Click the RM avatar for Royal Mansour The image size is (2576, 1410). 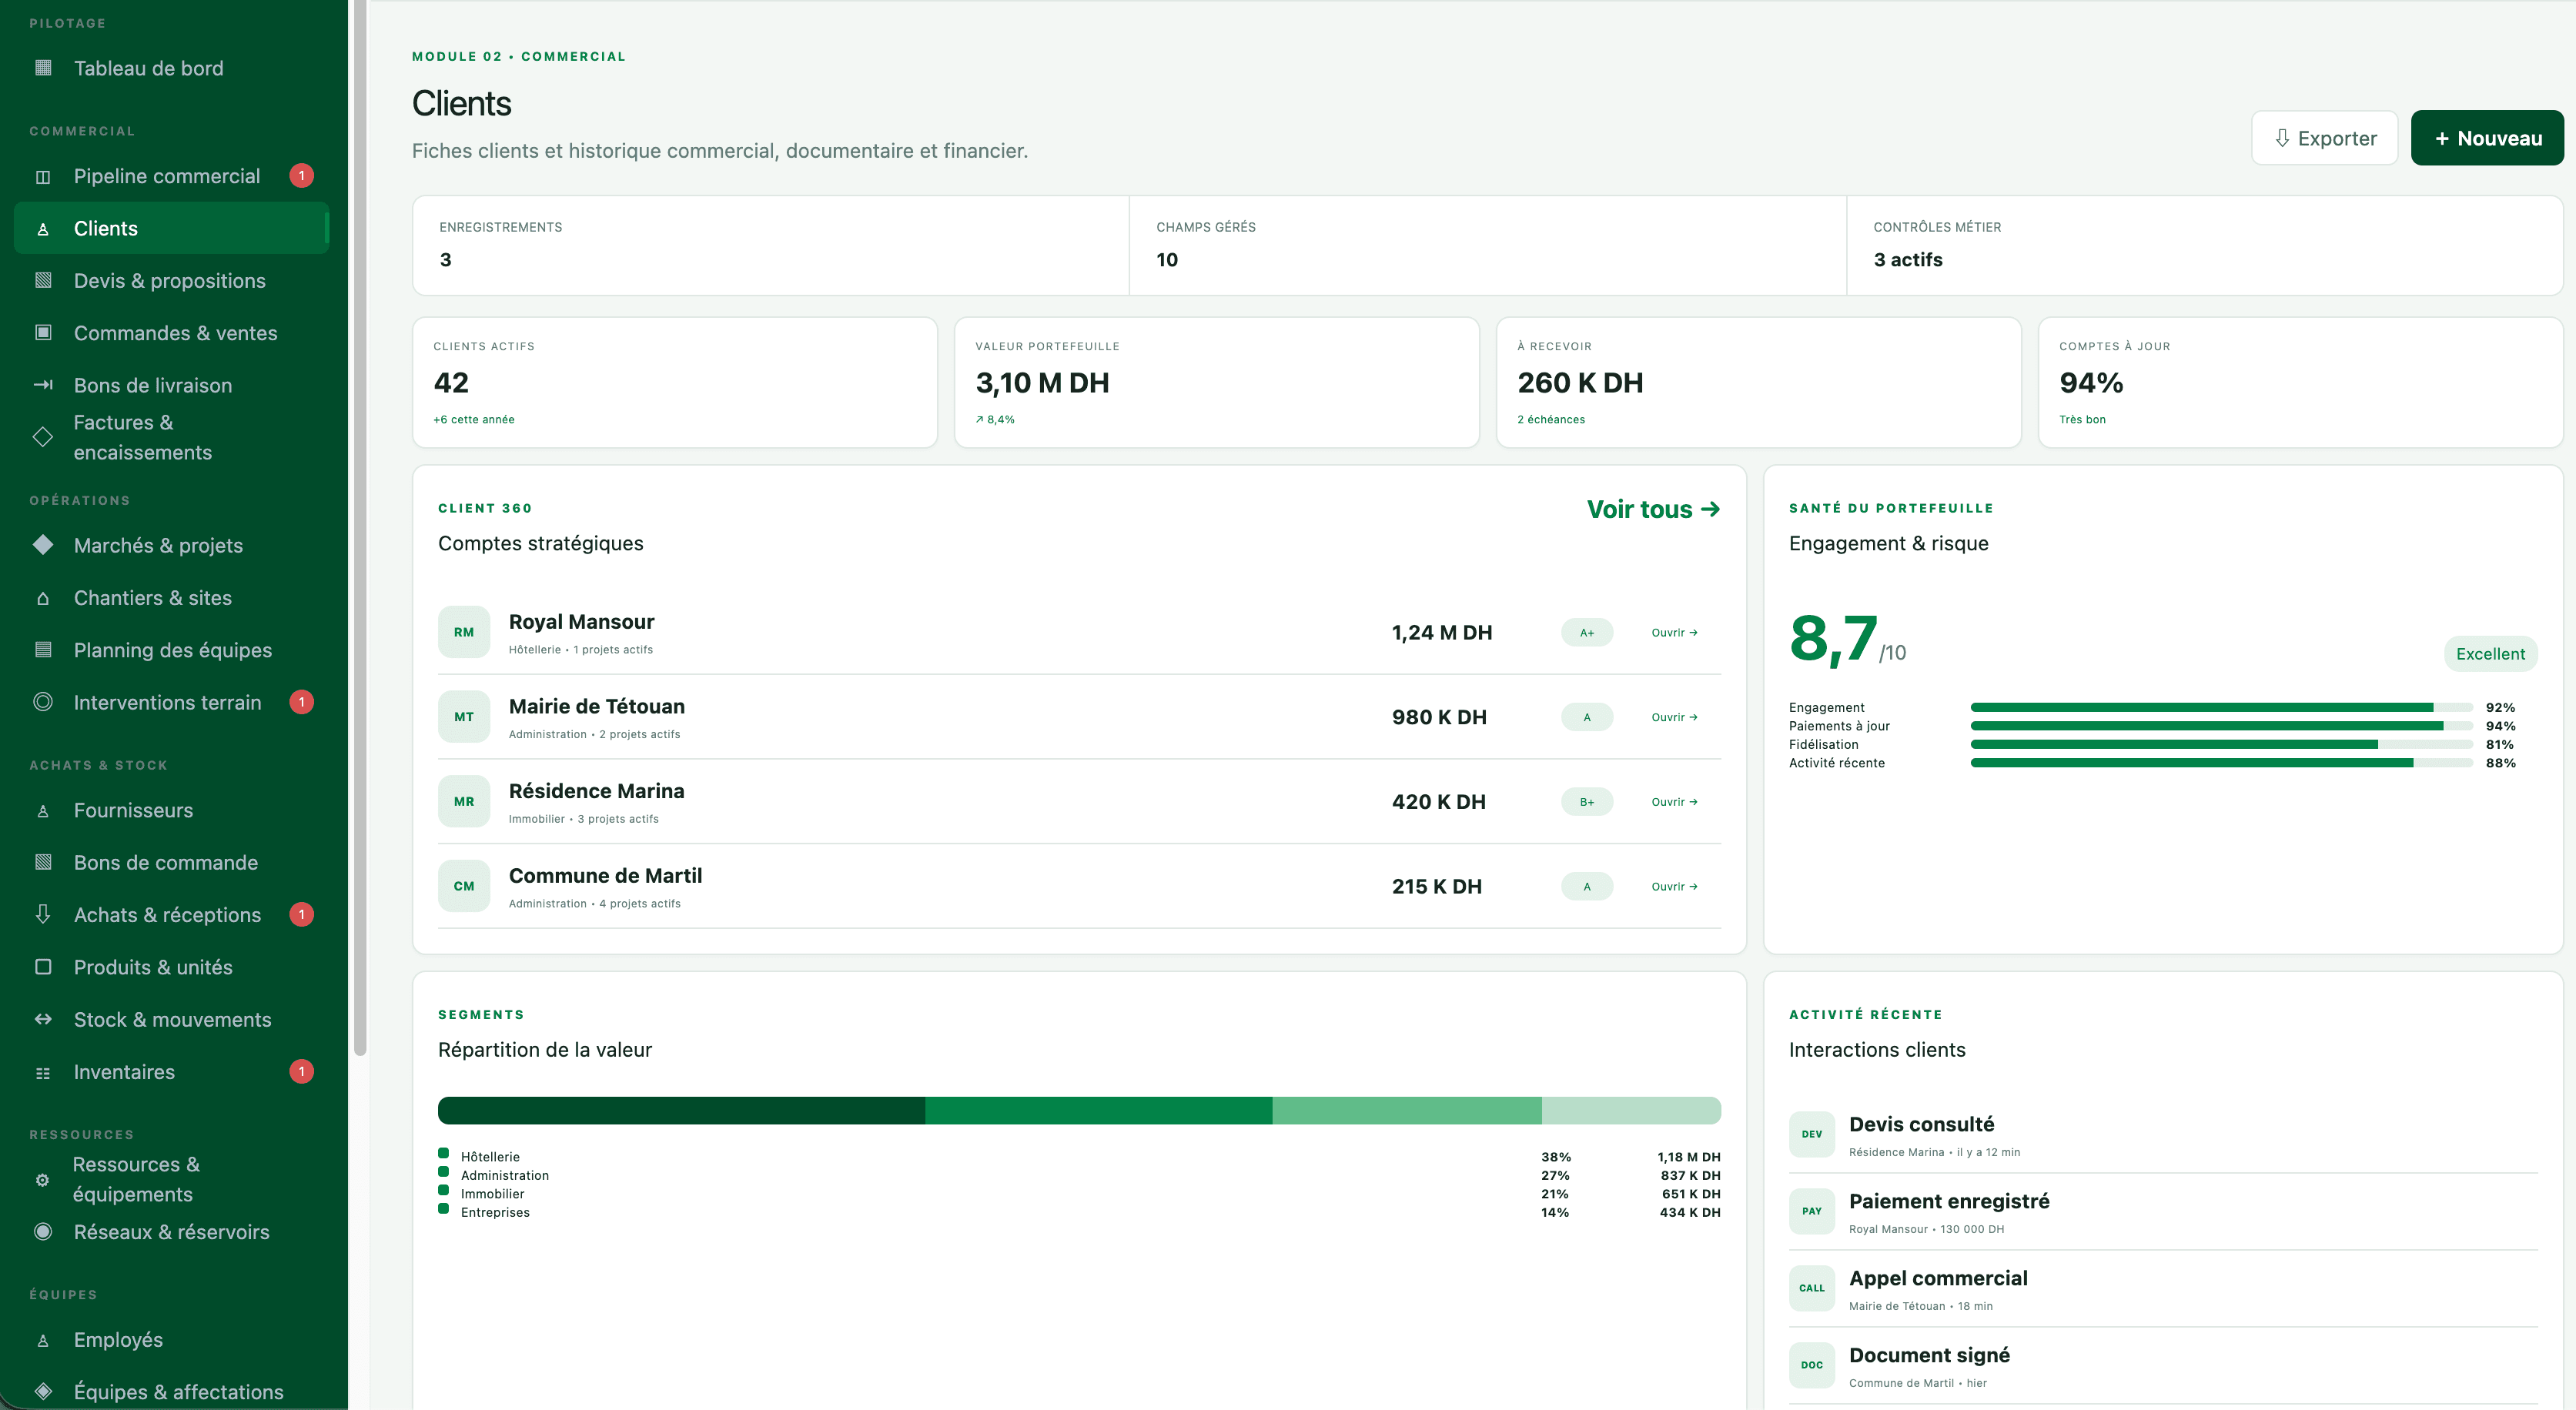(464, 632)
